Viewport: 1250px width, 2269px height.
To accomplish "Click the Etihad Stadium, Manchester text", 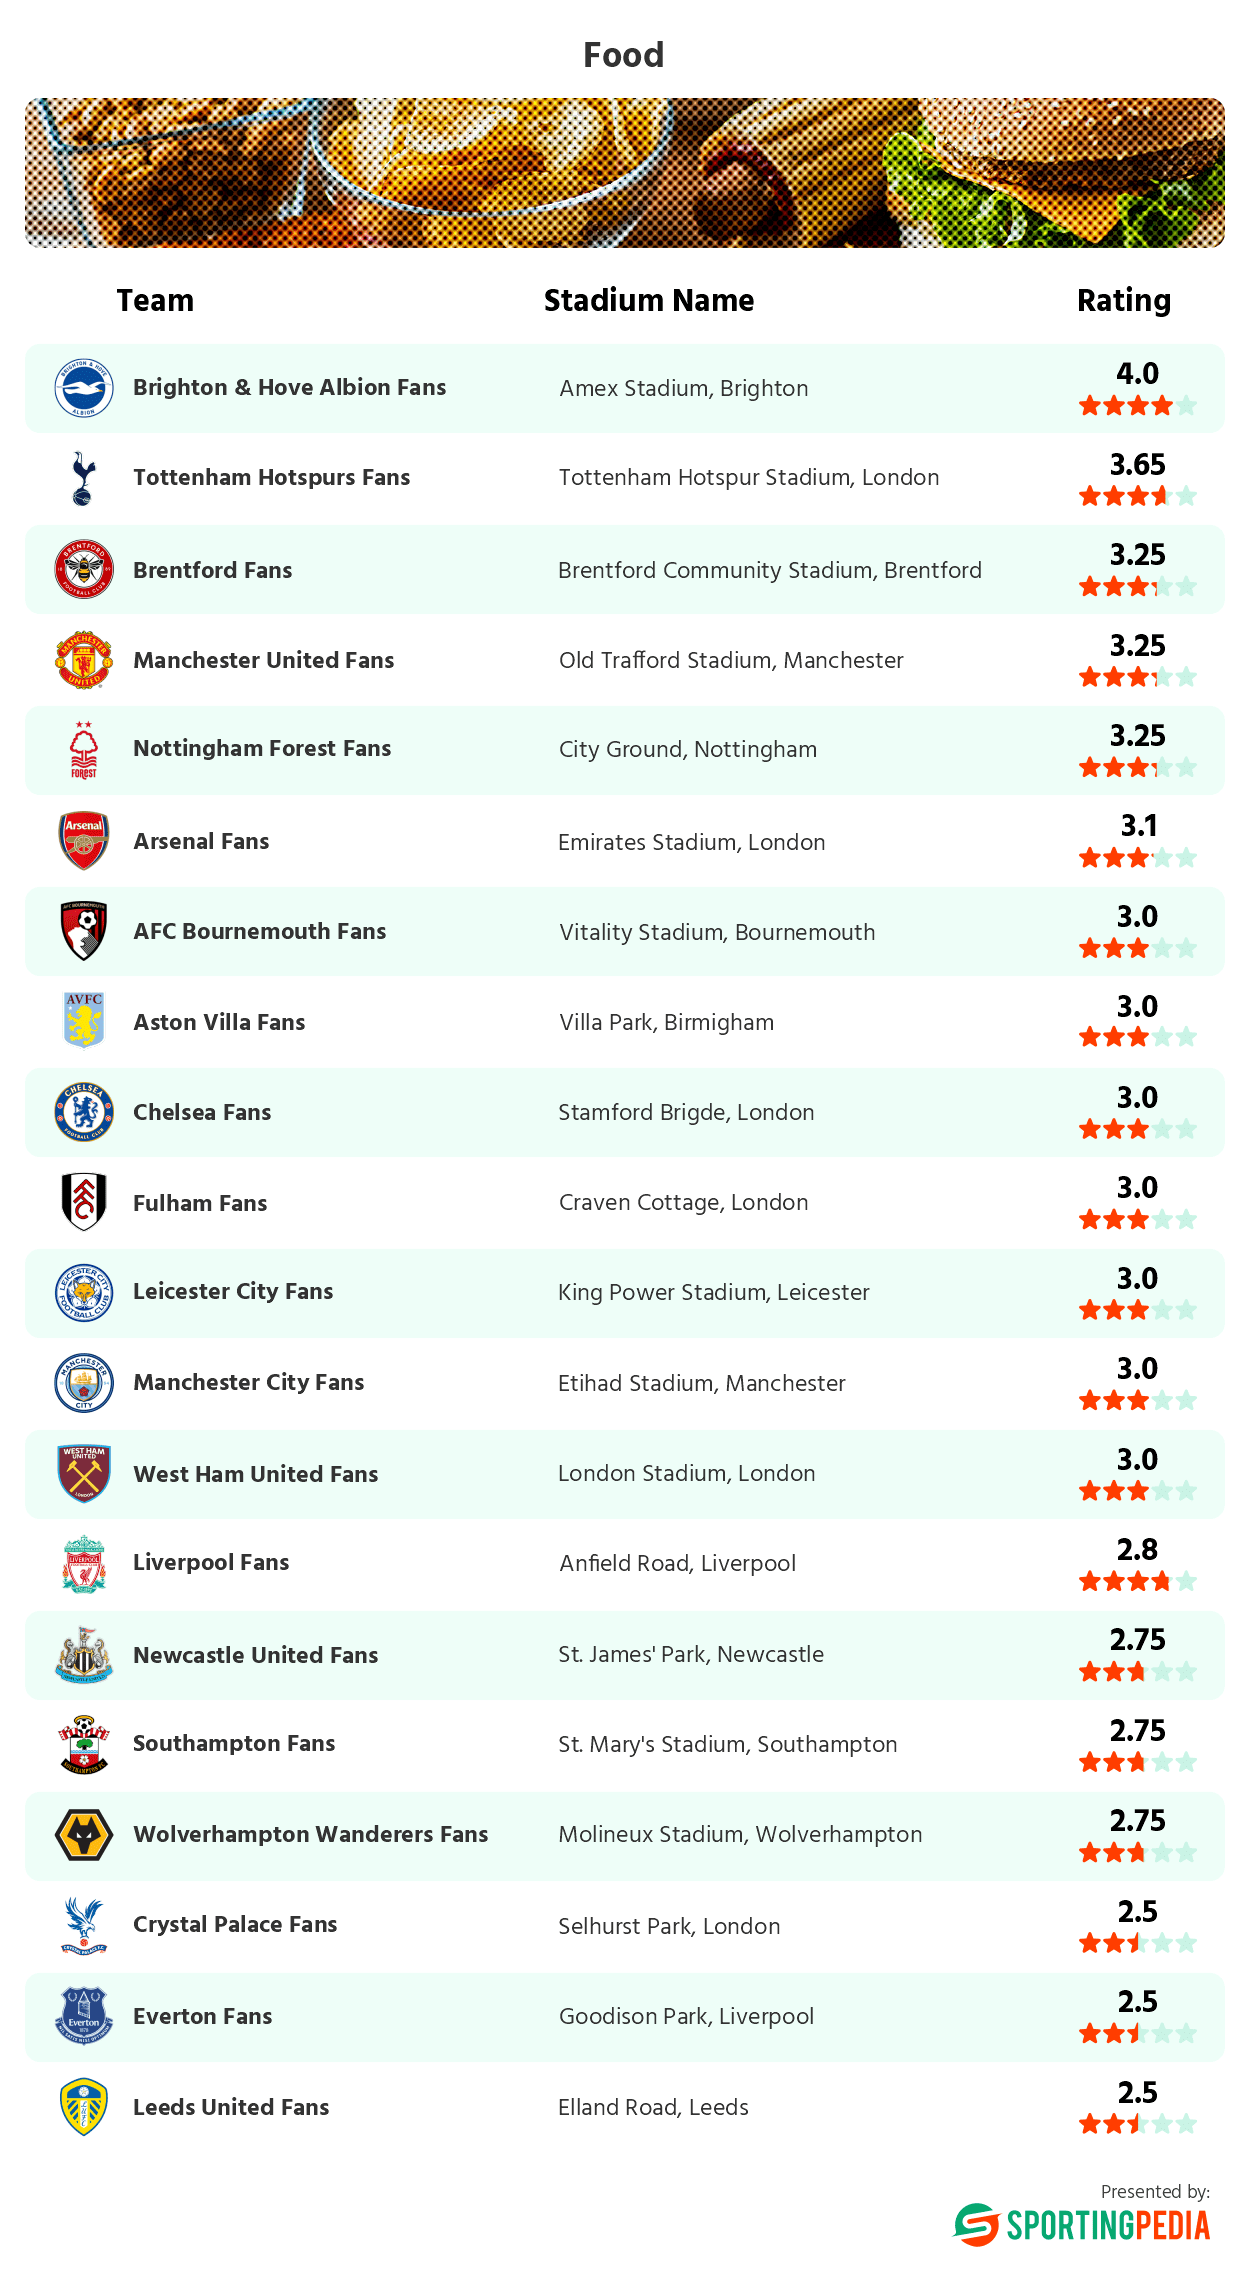I will point(702,1383).
